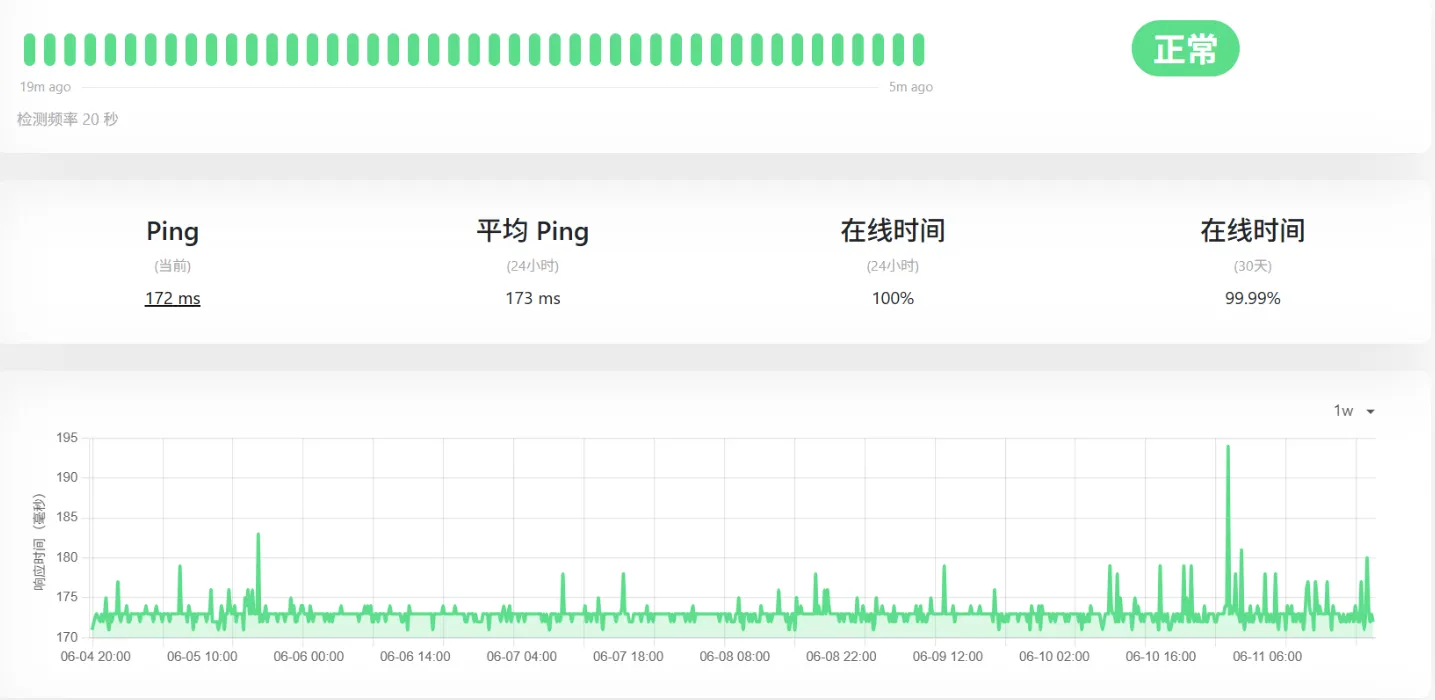Click the first green heartbeat bar
Viewport: 1435px width, 700px height.
click(x=30, y=49)
